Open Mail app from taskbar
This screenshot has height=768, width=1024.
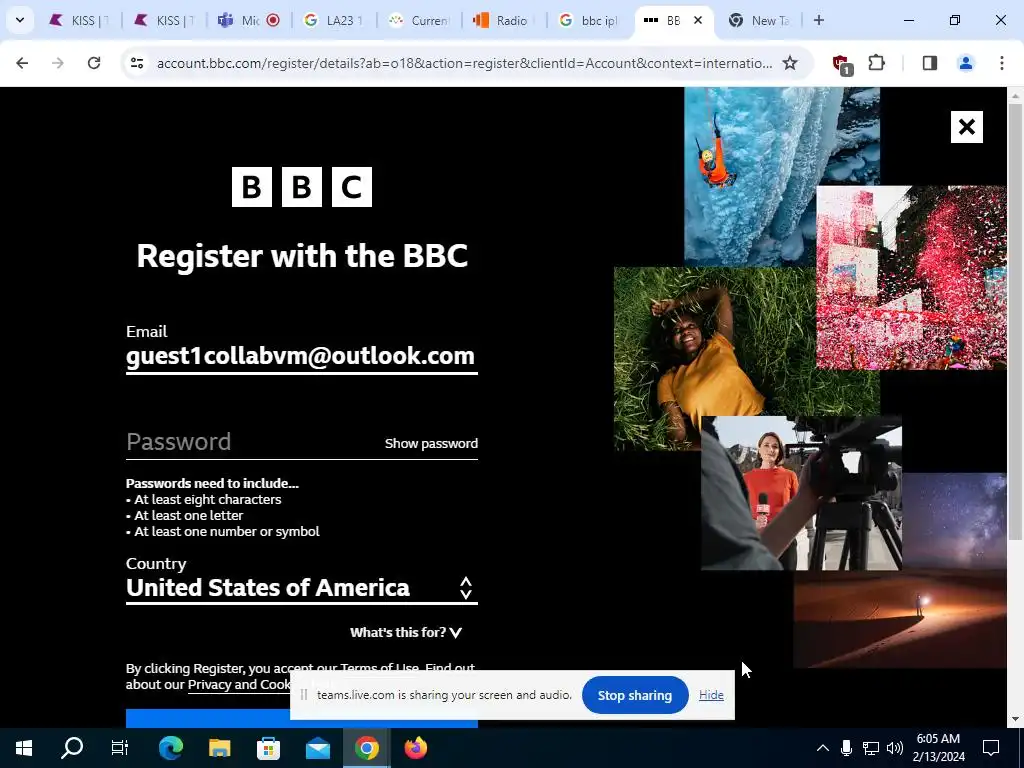[x=317, y=748]
